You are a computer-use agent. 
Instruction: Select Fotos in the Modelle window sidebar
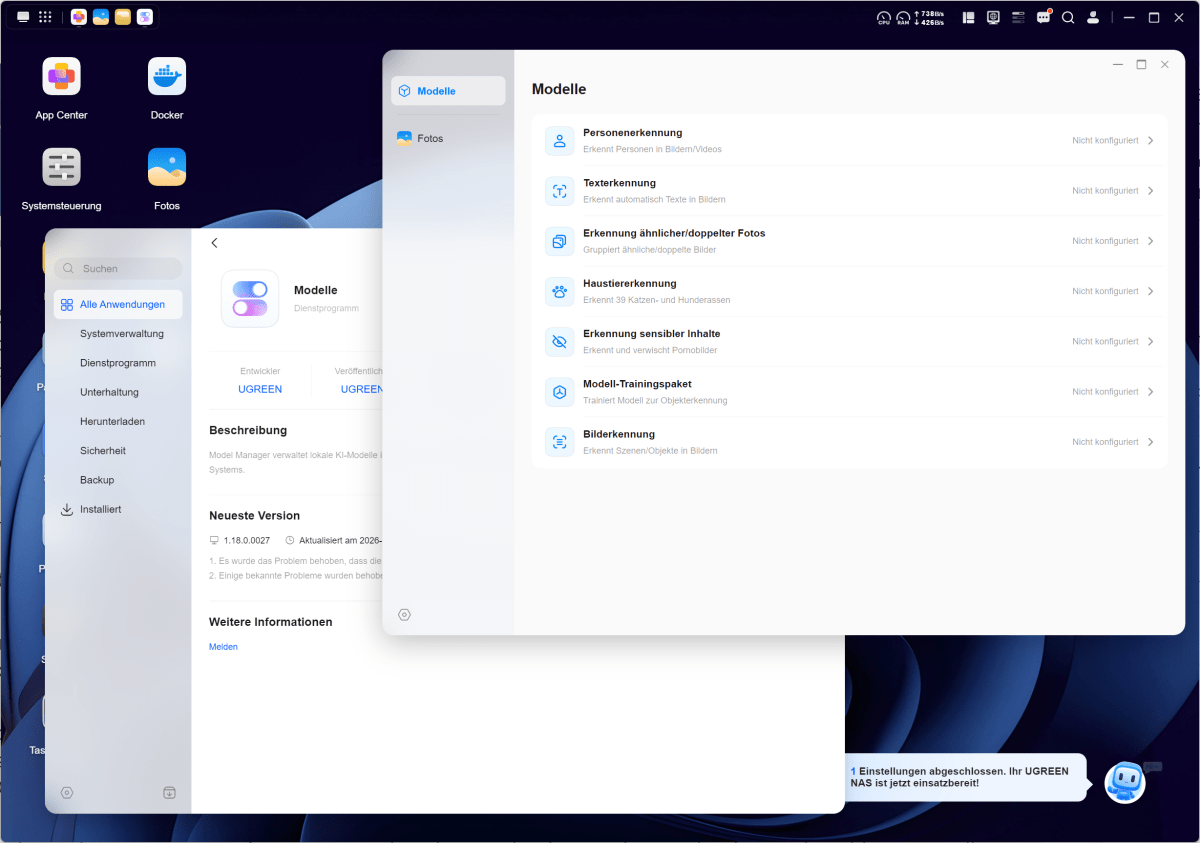pyautogui.click(x=448, y=139)
